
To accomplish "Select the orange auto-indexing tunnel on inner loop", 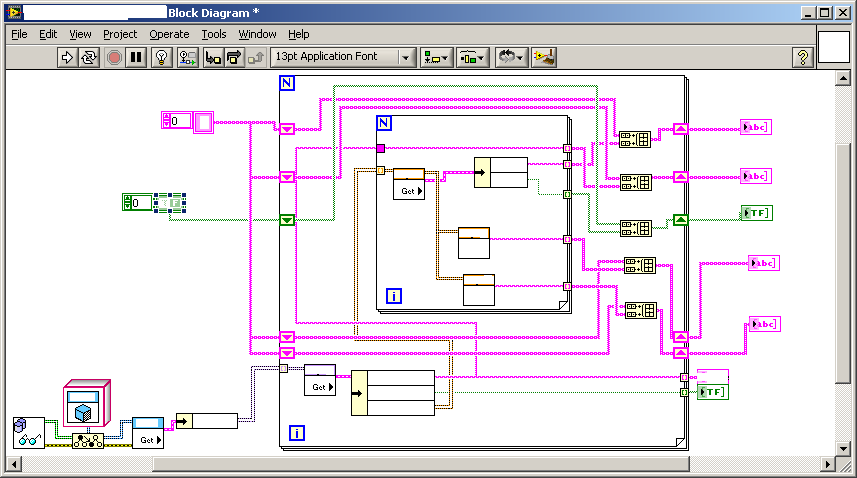I will 381,170.
